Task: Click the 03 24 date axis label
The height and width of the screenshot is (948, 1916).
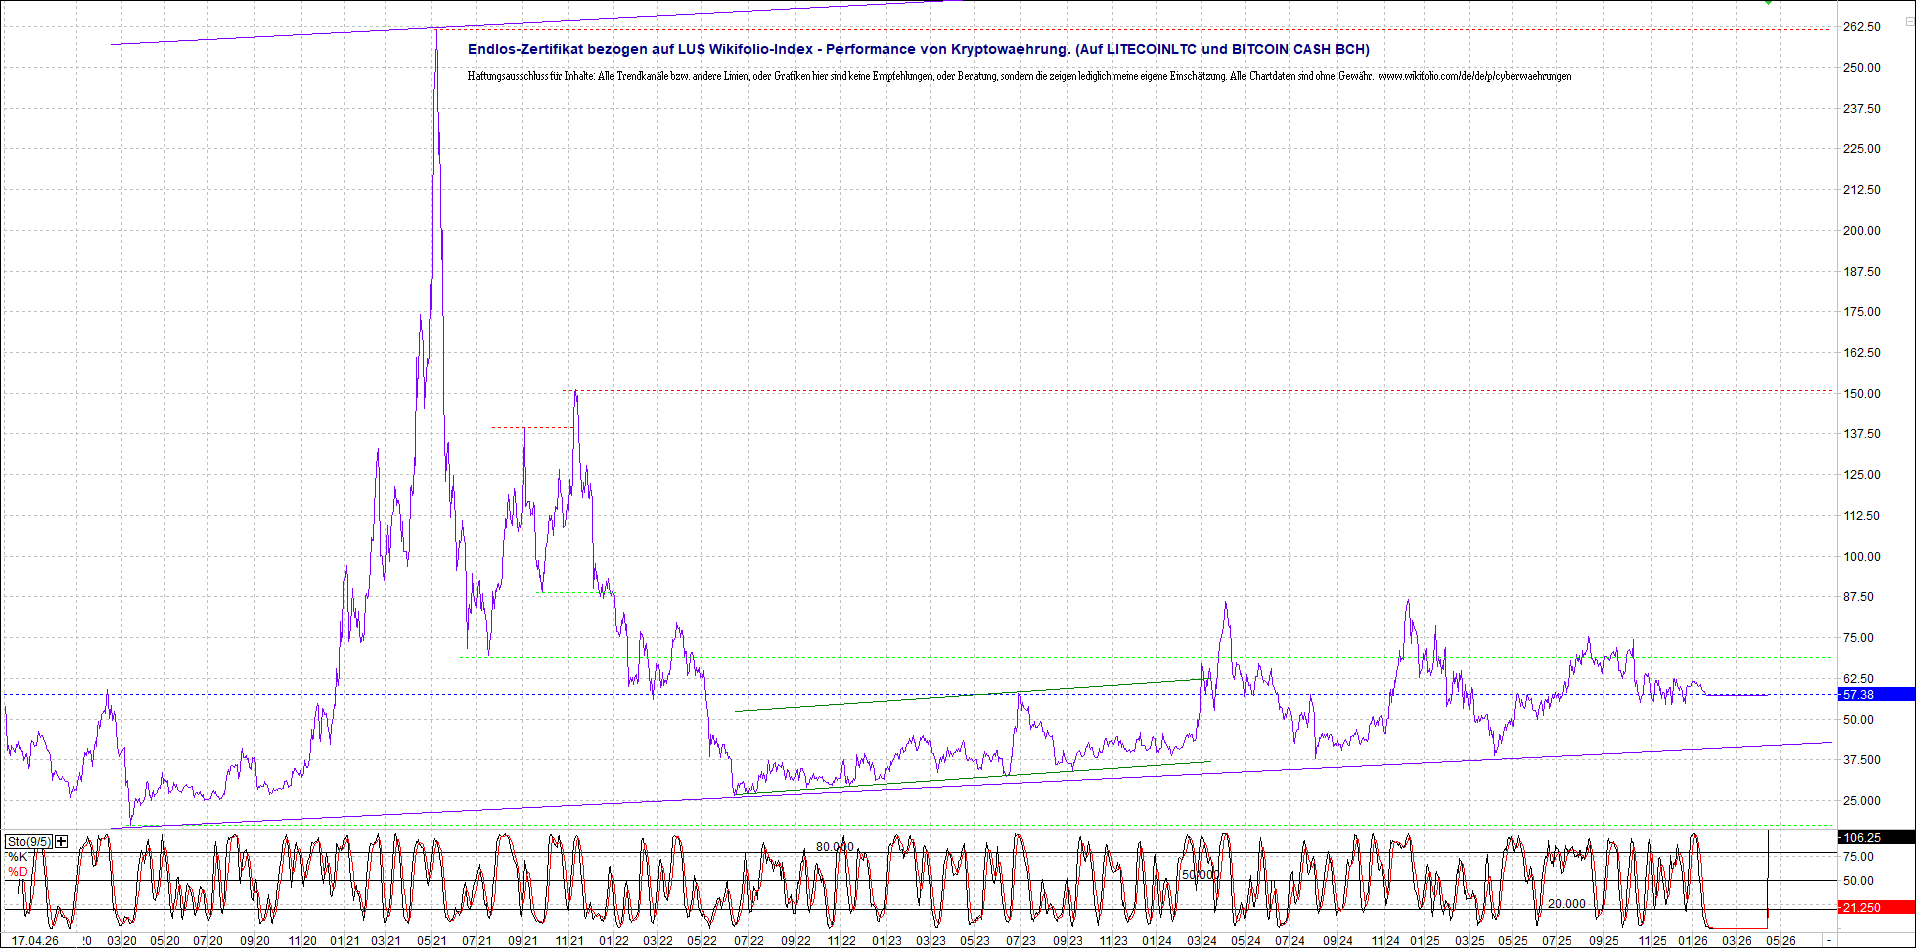Action: (1202, 940)
